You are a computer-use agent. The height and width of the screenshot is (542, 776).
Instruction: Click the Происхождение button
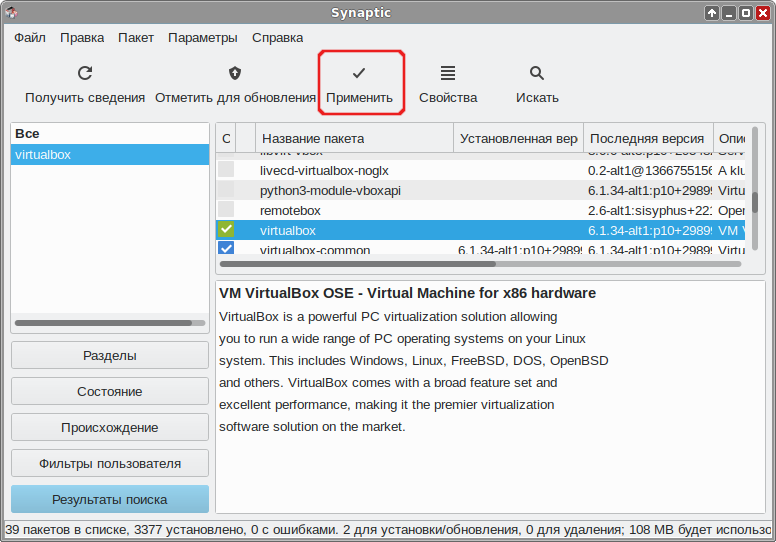[110, 428]
